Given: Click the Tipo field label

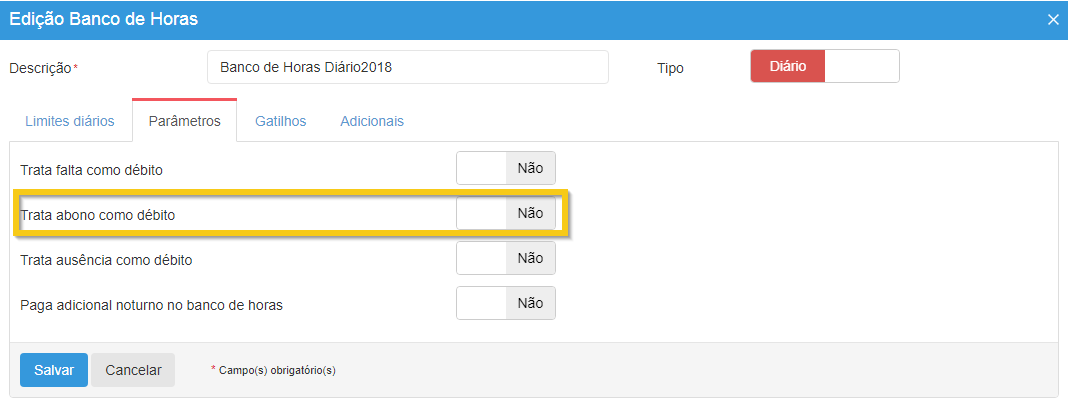Looking at the screenshot, I should point(670,68).
